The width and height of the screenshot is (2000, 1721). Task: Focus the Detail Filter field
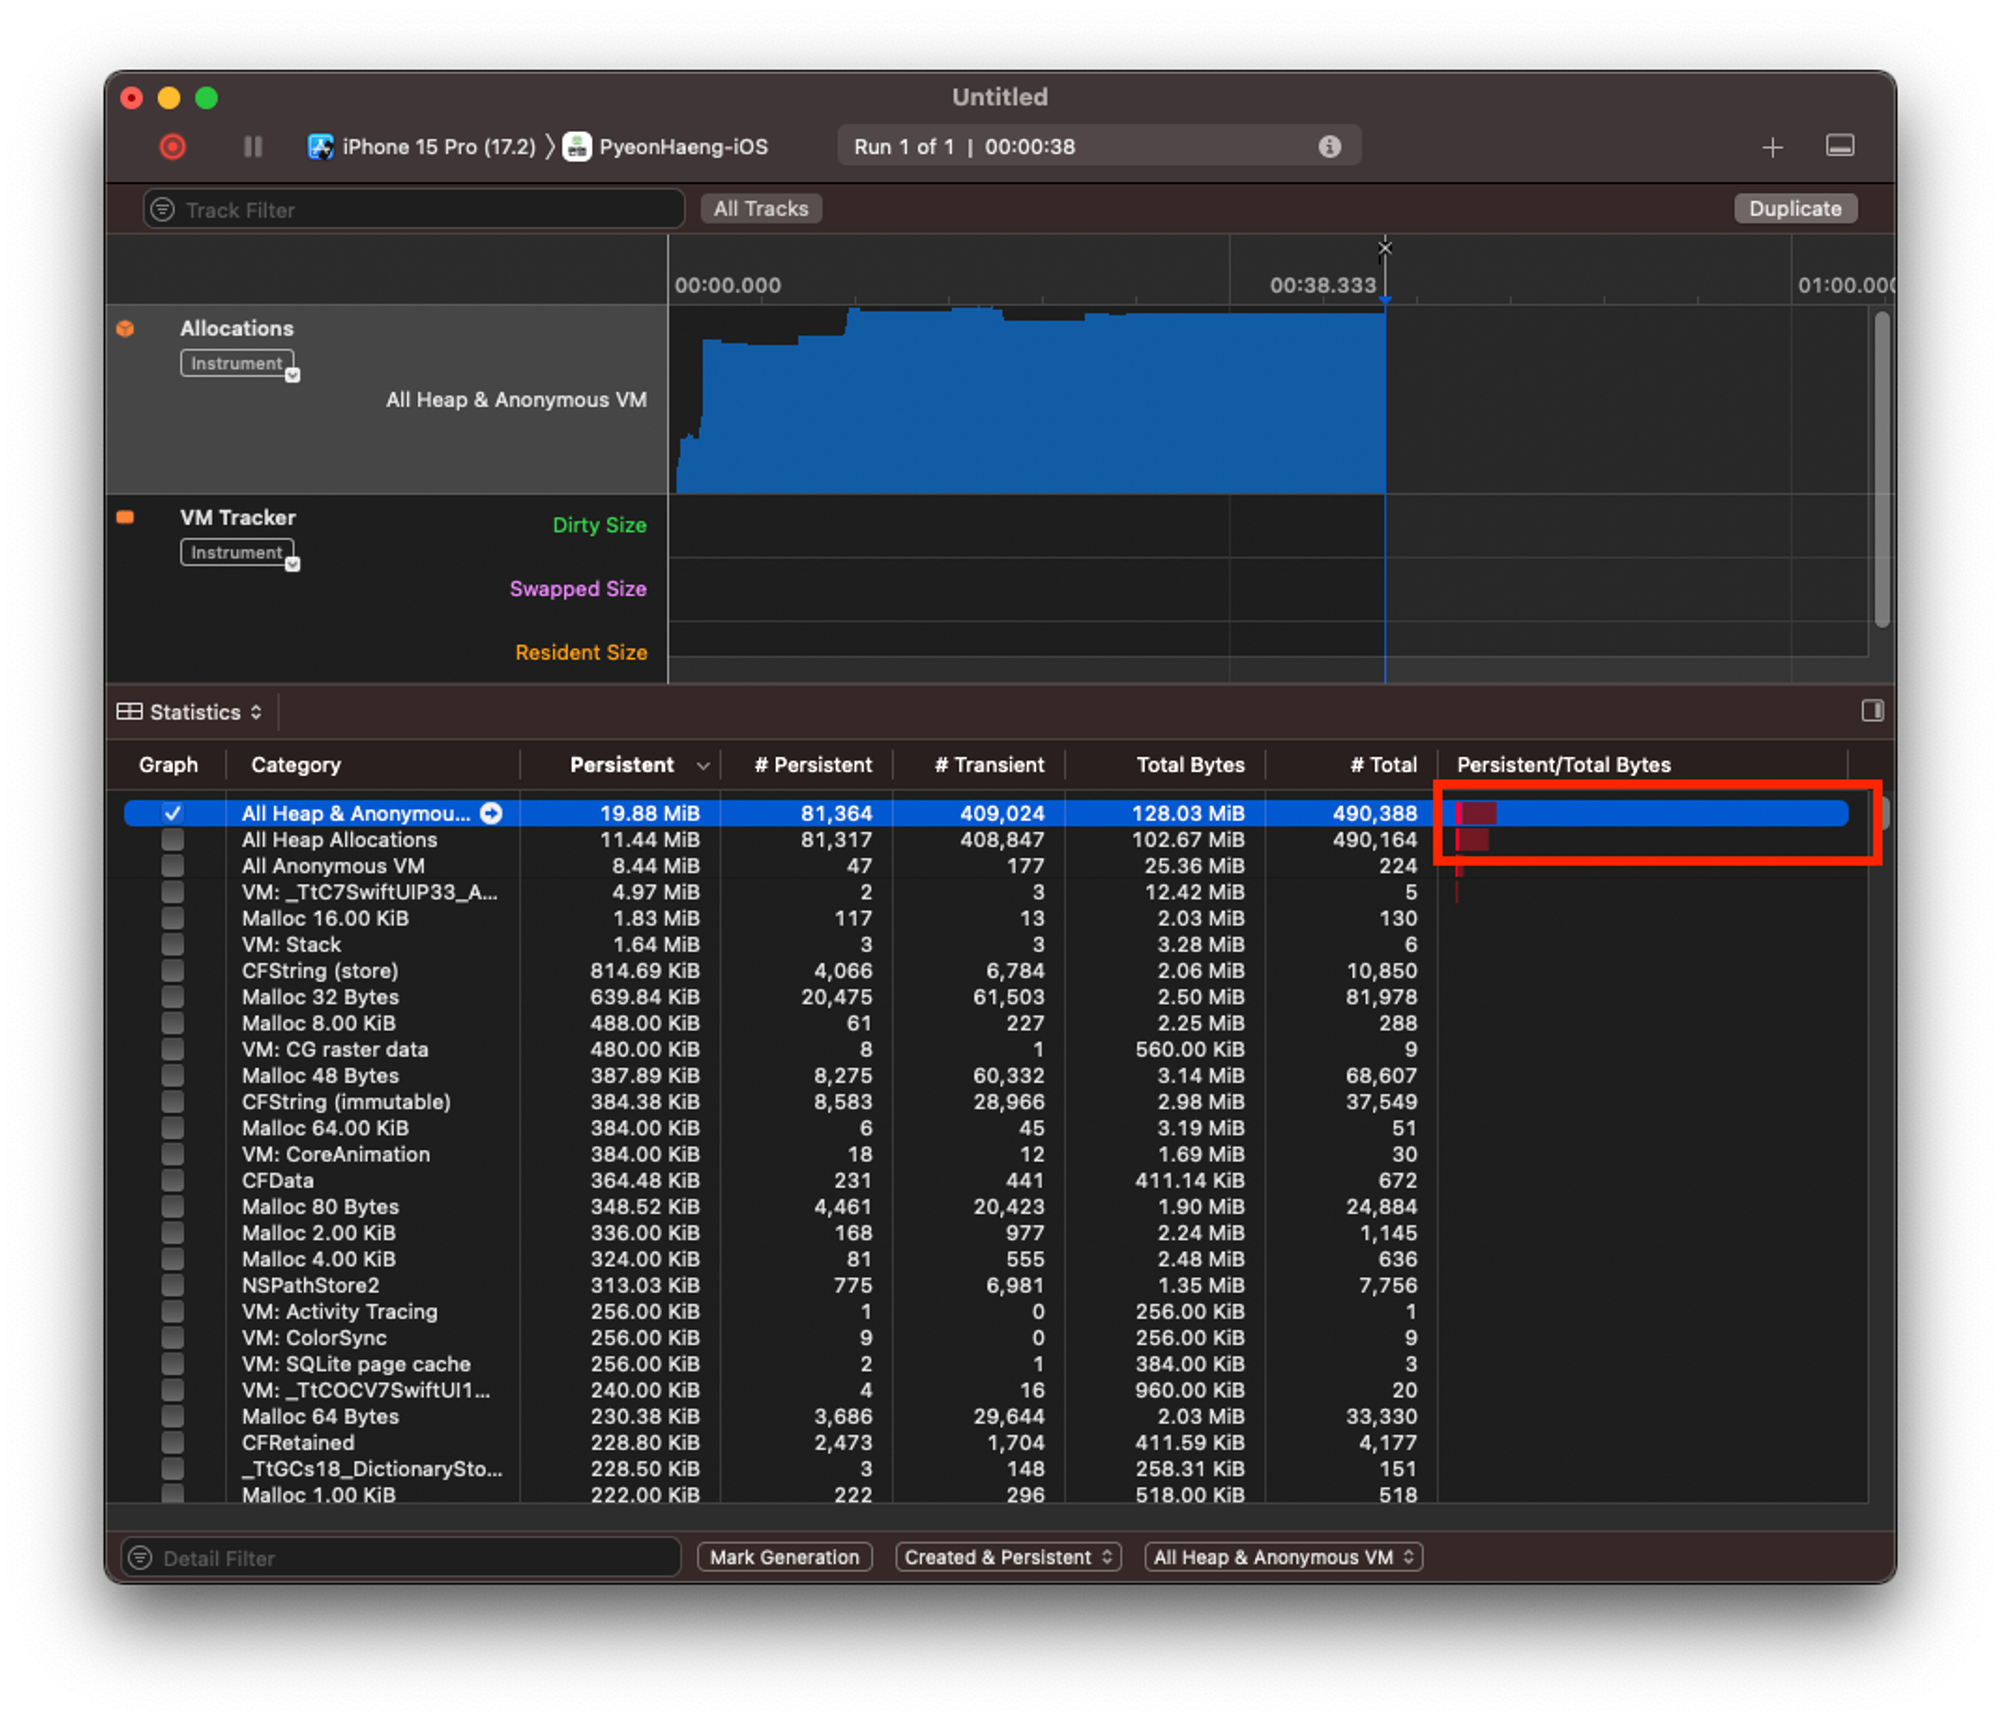[x=401, y=1557]
